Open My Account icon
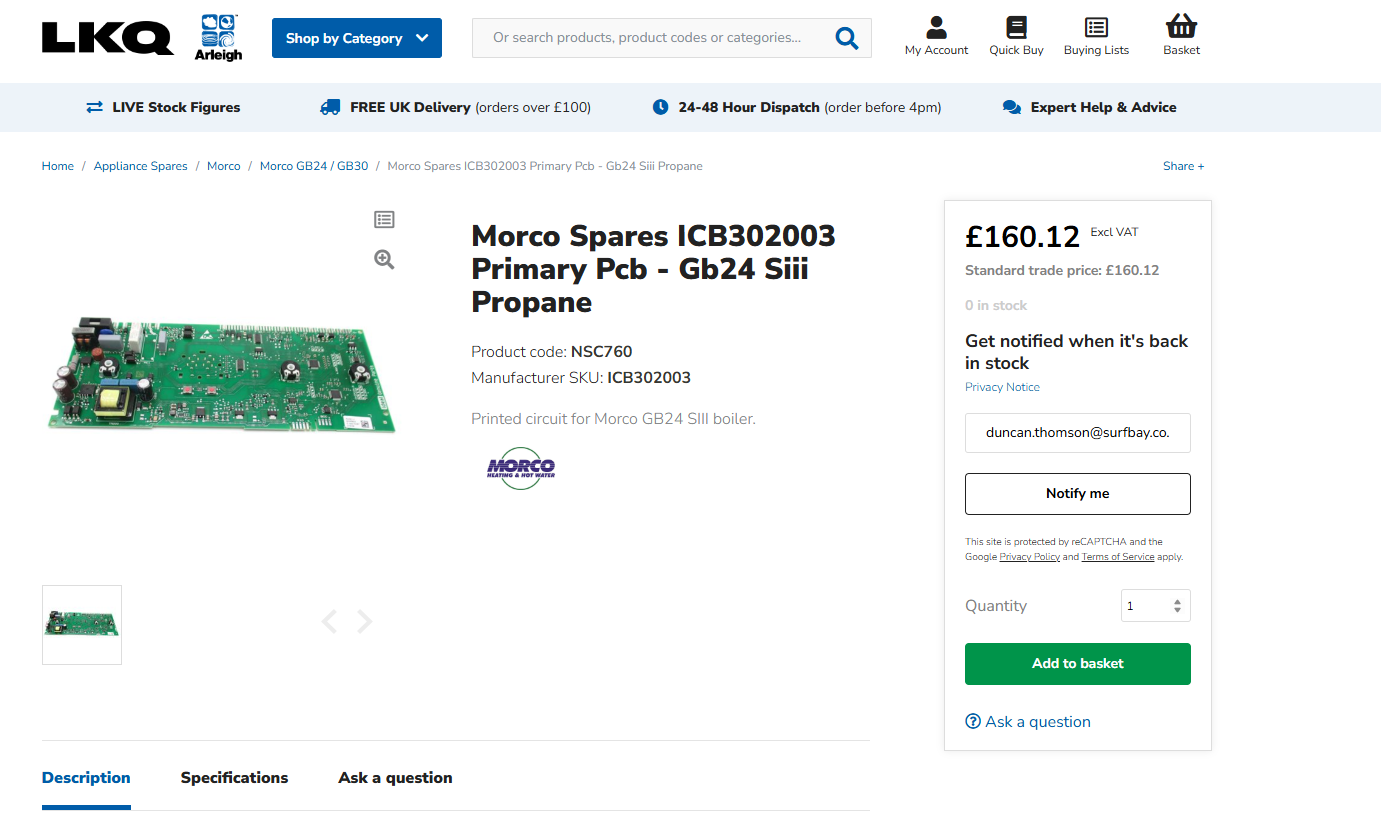Viewport: 1381px width, 840px height. point(936,28)
